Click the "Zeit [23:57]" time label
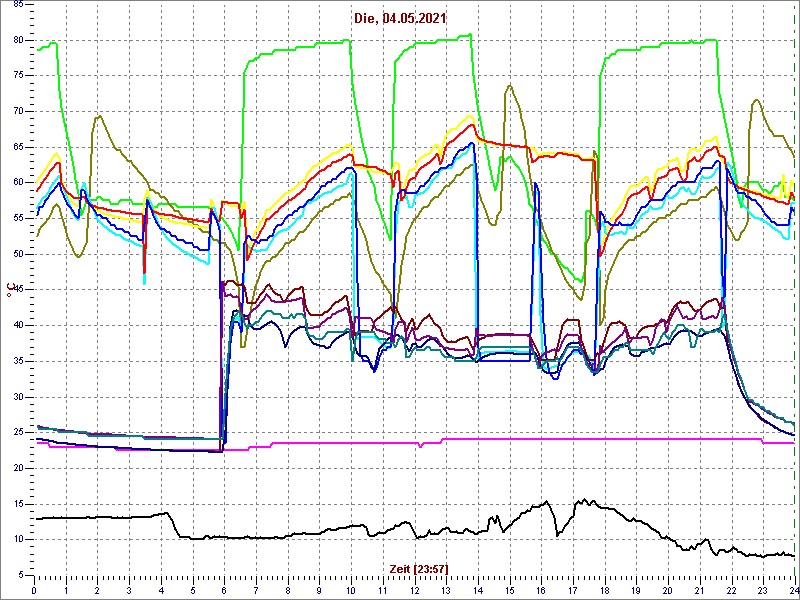 pos(418,568)
